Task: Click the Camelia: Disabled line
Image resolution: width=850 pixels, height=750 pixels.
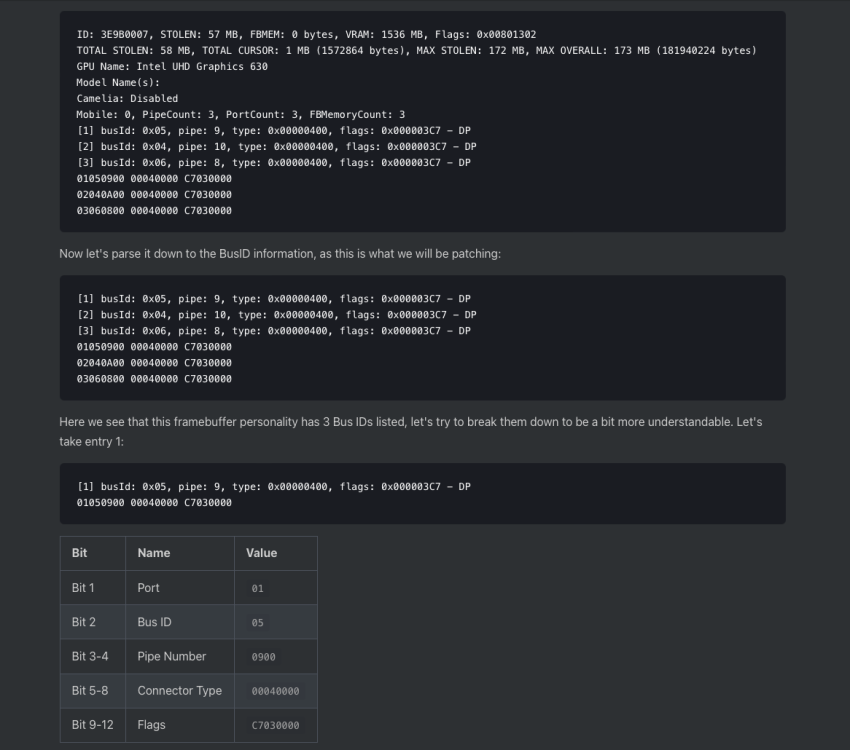Action: coord(127,99)
